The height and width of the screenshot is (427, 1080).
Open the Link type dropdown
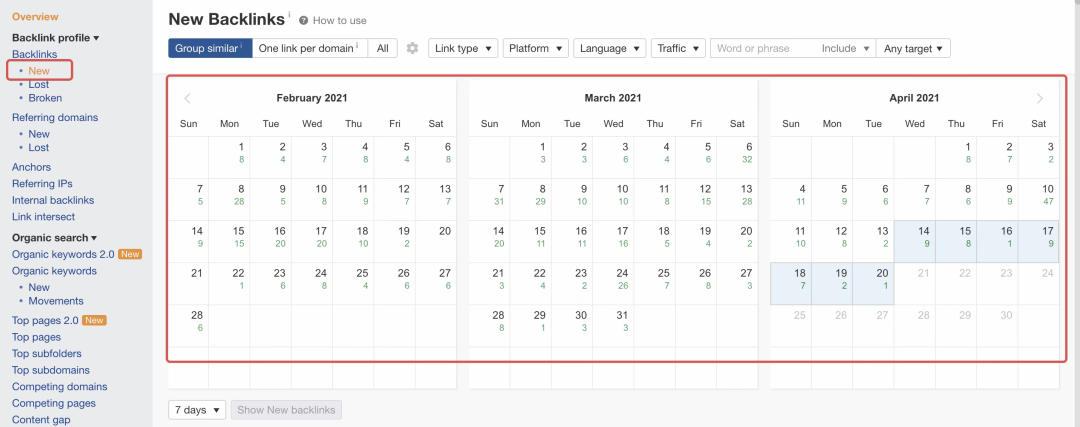(x=463, y=48)
